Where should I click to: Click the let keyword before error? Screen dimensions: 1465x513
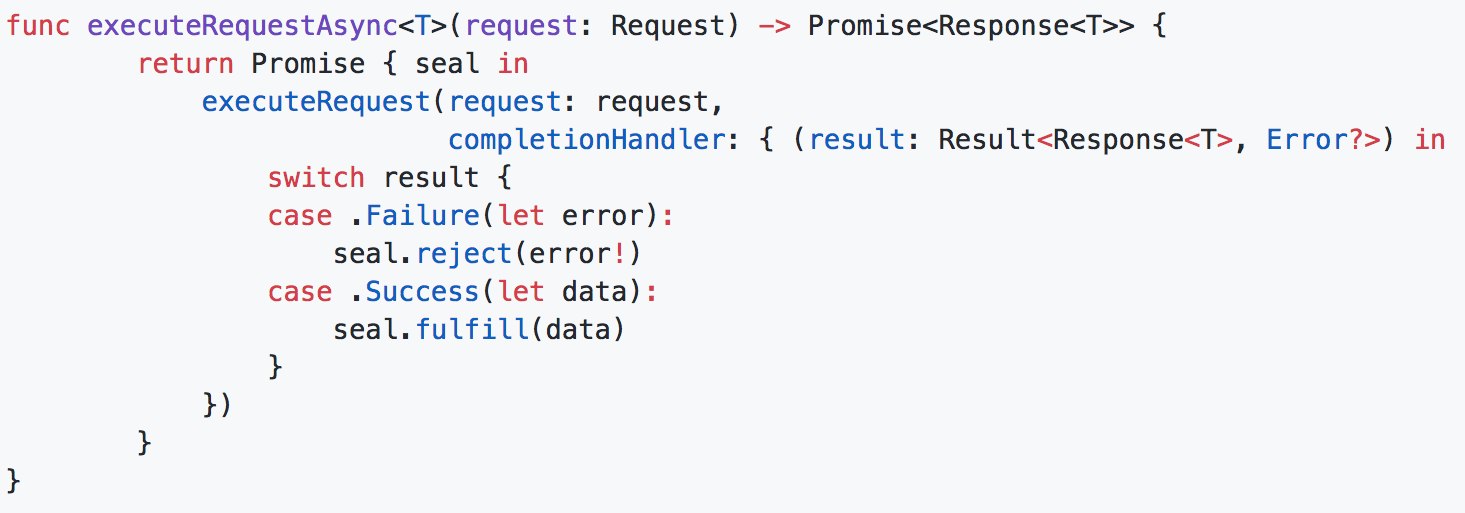point(521,216)
